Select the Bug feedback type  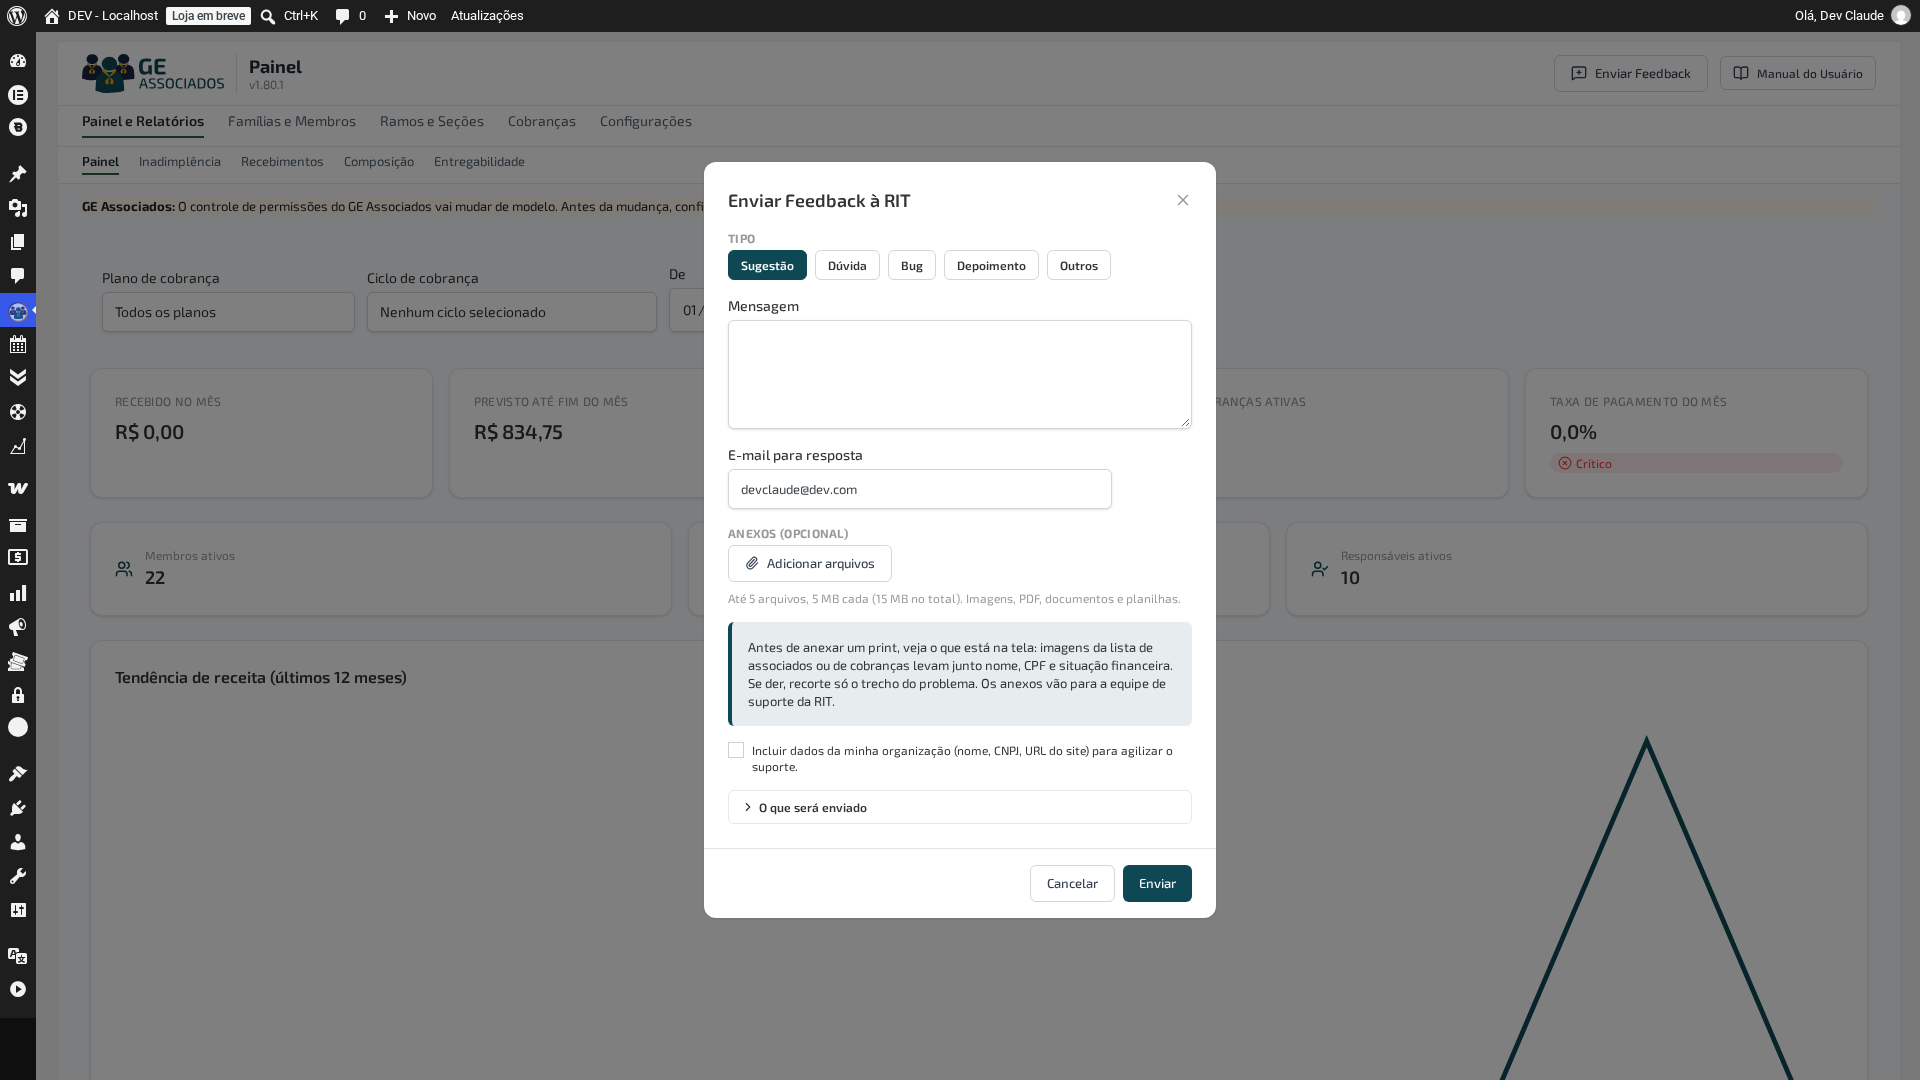tap(912, 265)
